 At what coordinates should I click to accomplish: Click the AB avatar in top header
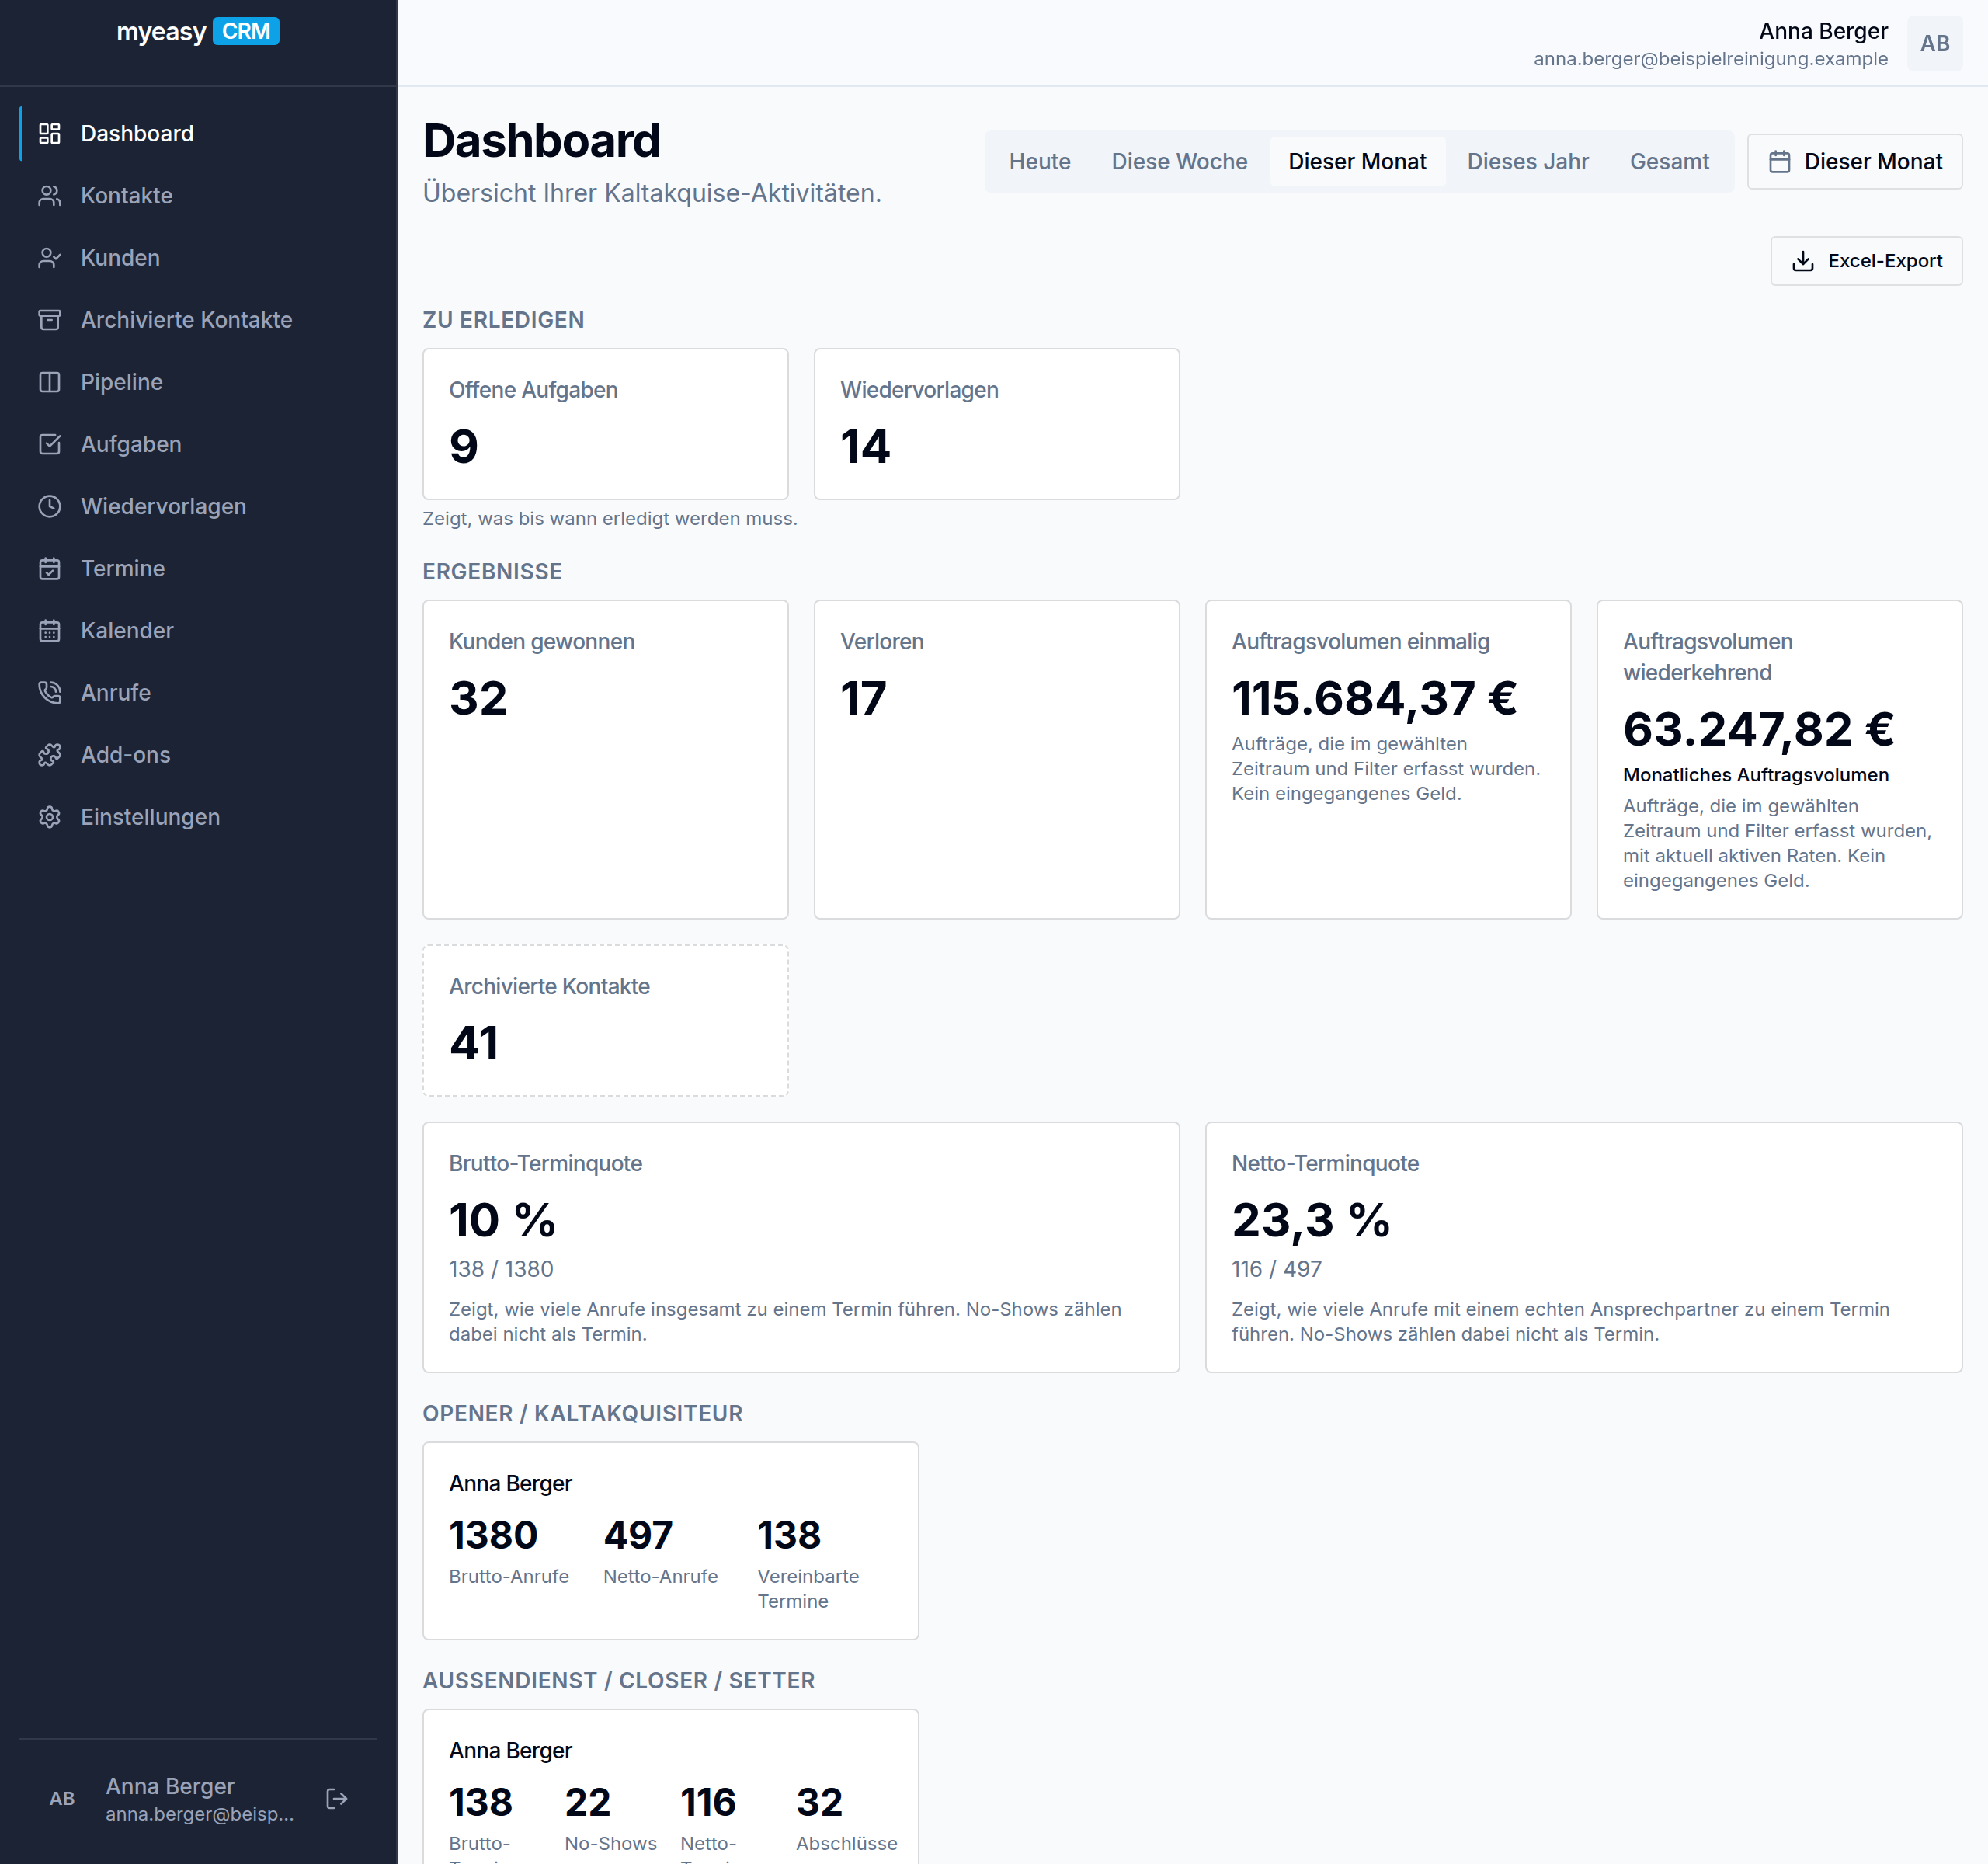[x=1934, y=43]
